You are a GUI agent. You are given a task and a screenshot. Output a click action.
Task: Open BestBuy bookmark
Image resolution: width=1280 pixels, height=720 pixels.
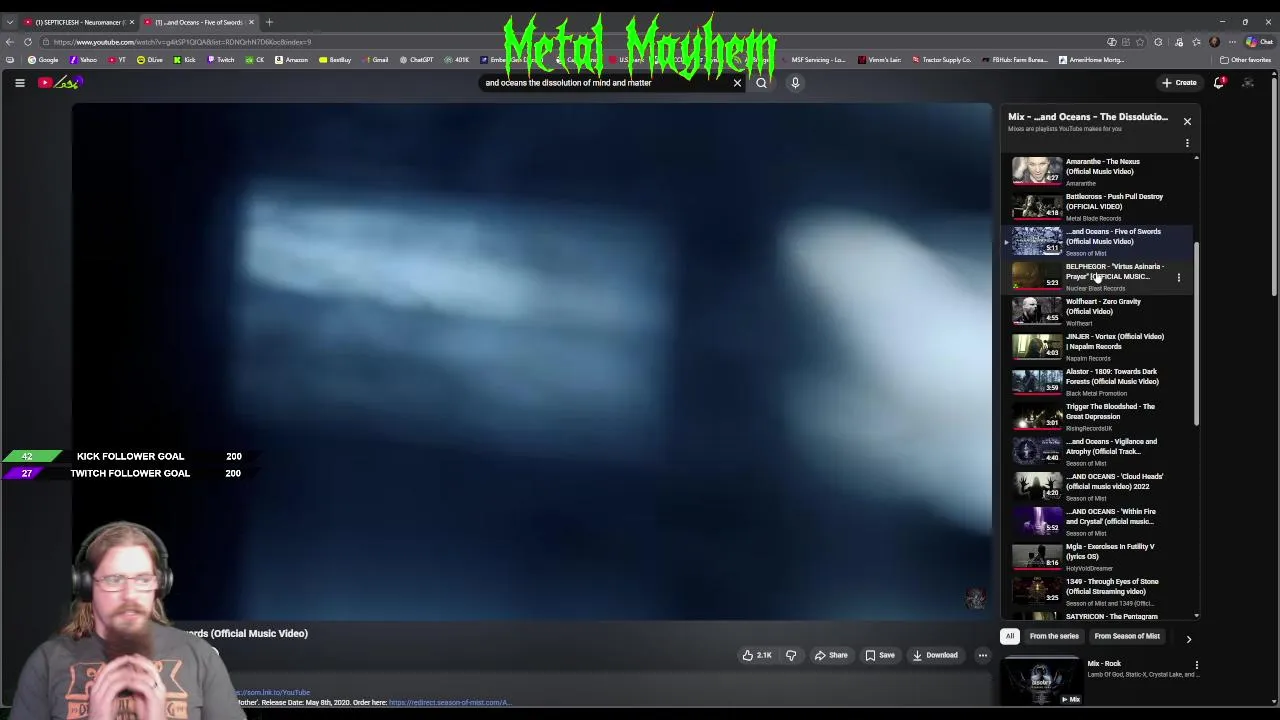(x=335, y=60)
